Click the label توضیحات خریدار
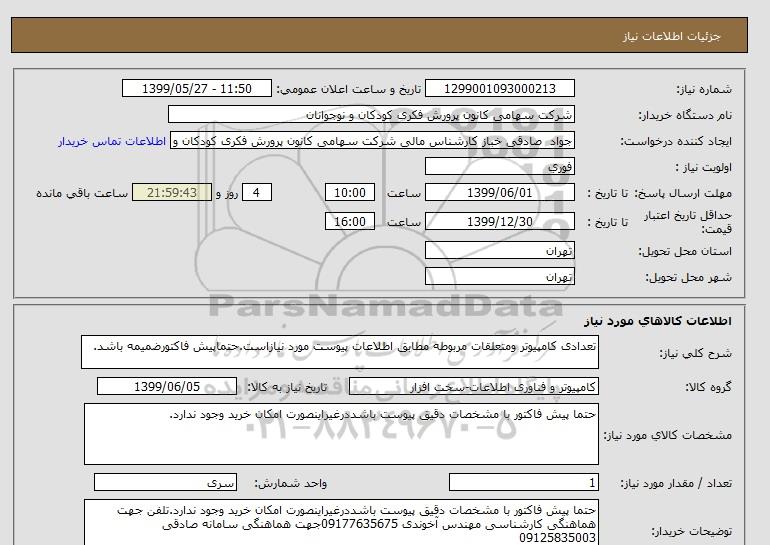 tap(691, 531)
